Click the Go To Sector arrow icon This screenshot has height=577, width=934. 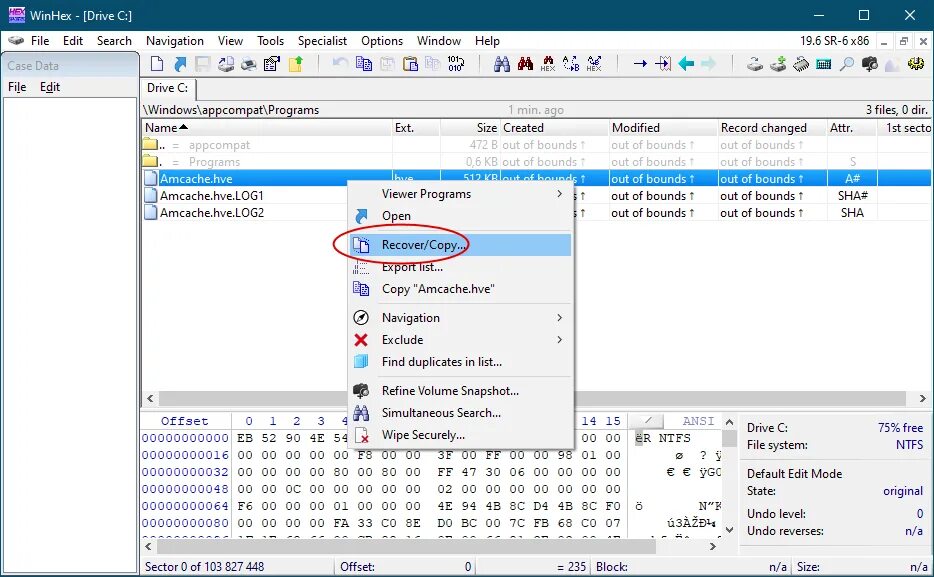(663, 63)
